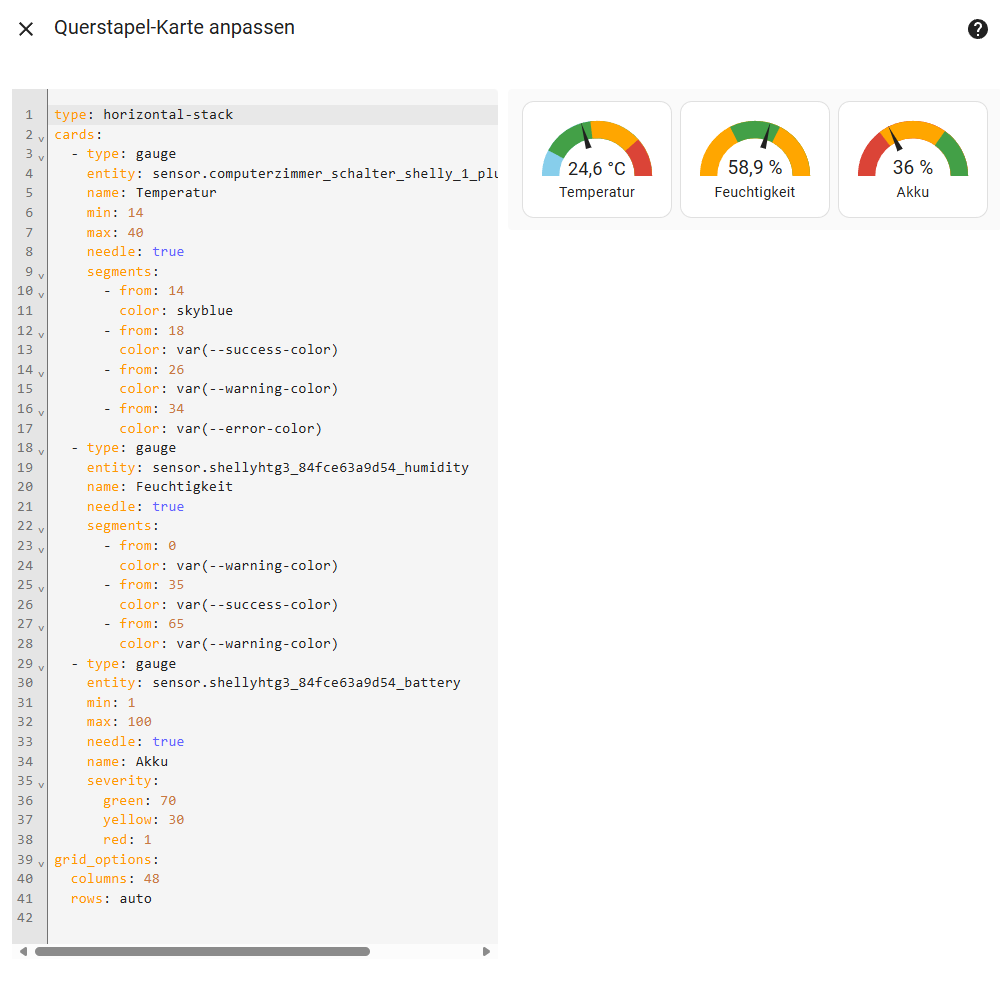
Task: Click the editor scrollbar's left arrow
Action: pos(24,951)
